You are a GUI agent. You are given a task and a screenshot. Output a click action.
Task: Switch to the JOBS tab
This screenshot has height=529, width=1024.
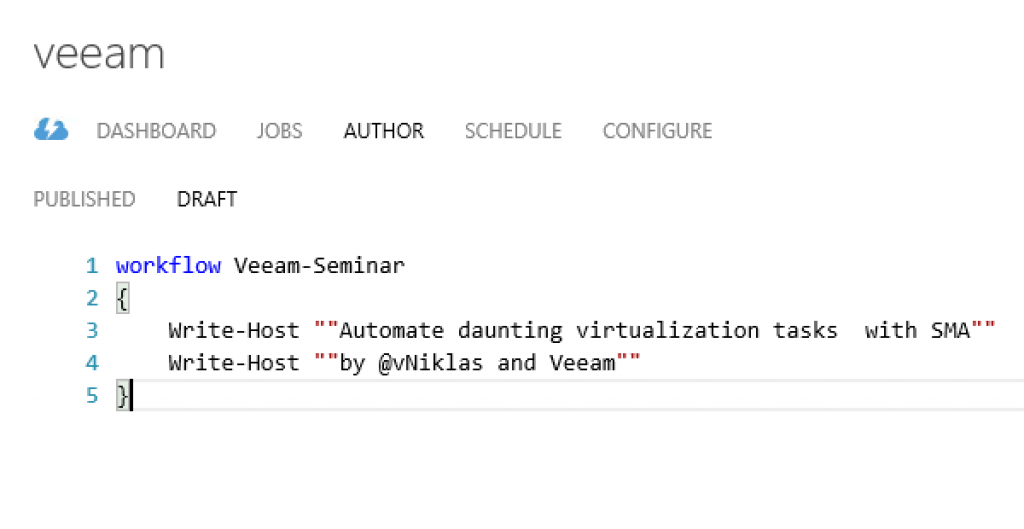(280, 131)
